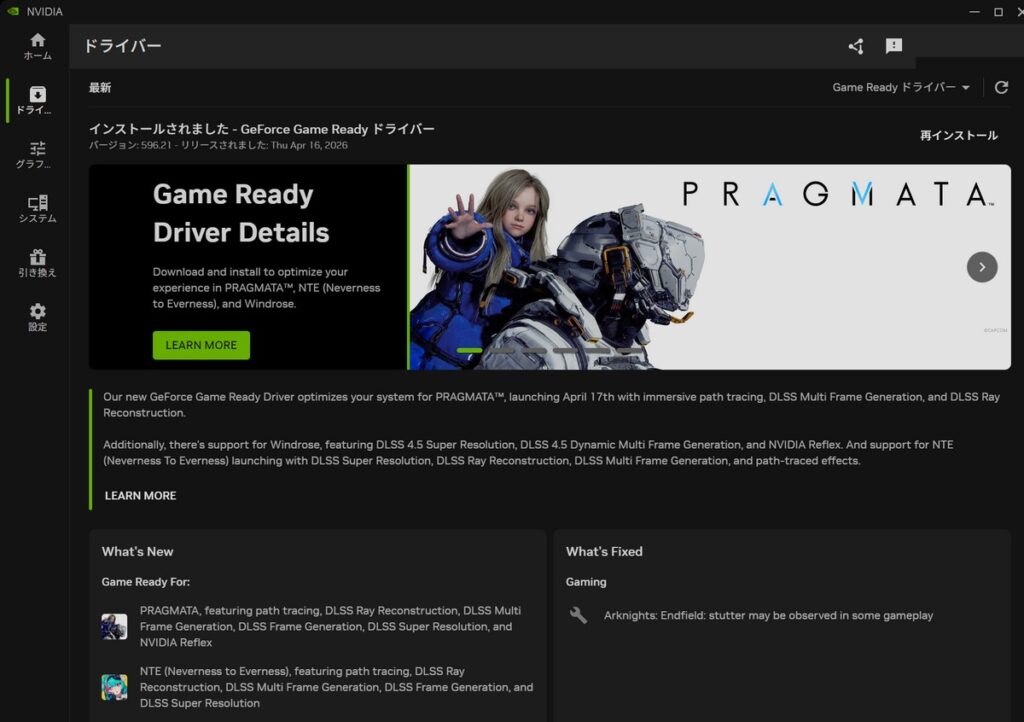Image resolution: width=1024 pixels, height=722 pixels.
Task: Click the wrench icon beside Arknights fix
Action: [578, 615]
